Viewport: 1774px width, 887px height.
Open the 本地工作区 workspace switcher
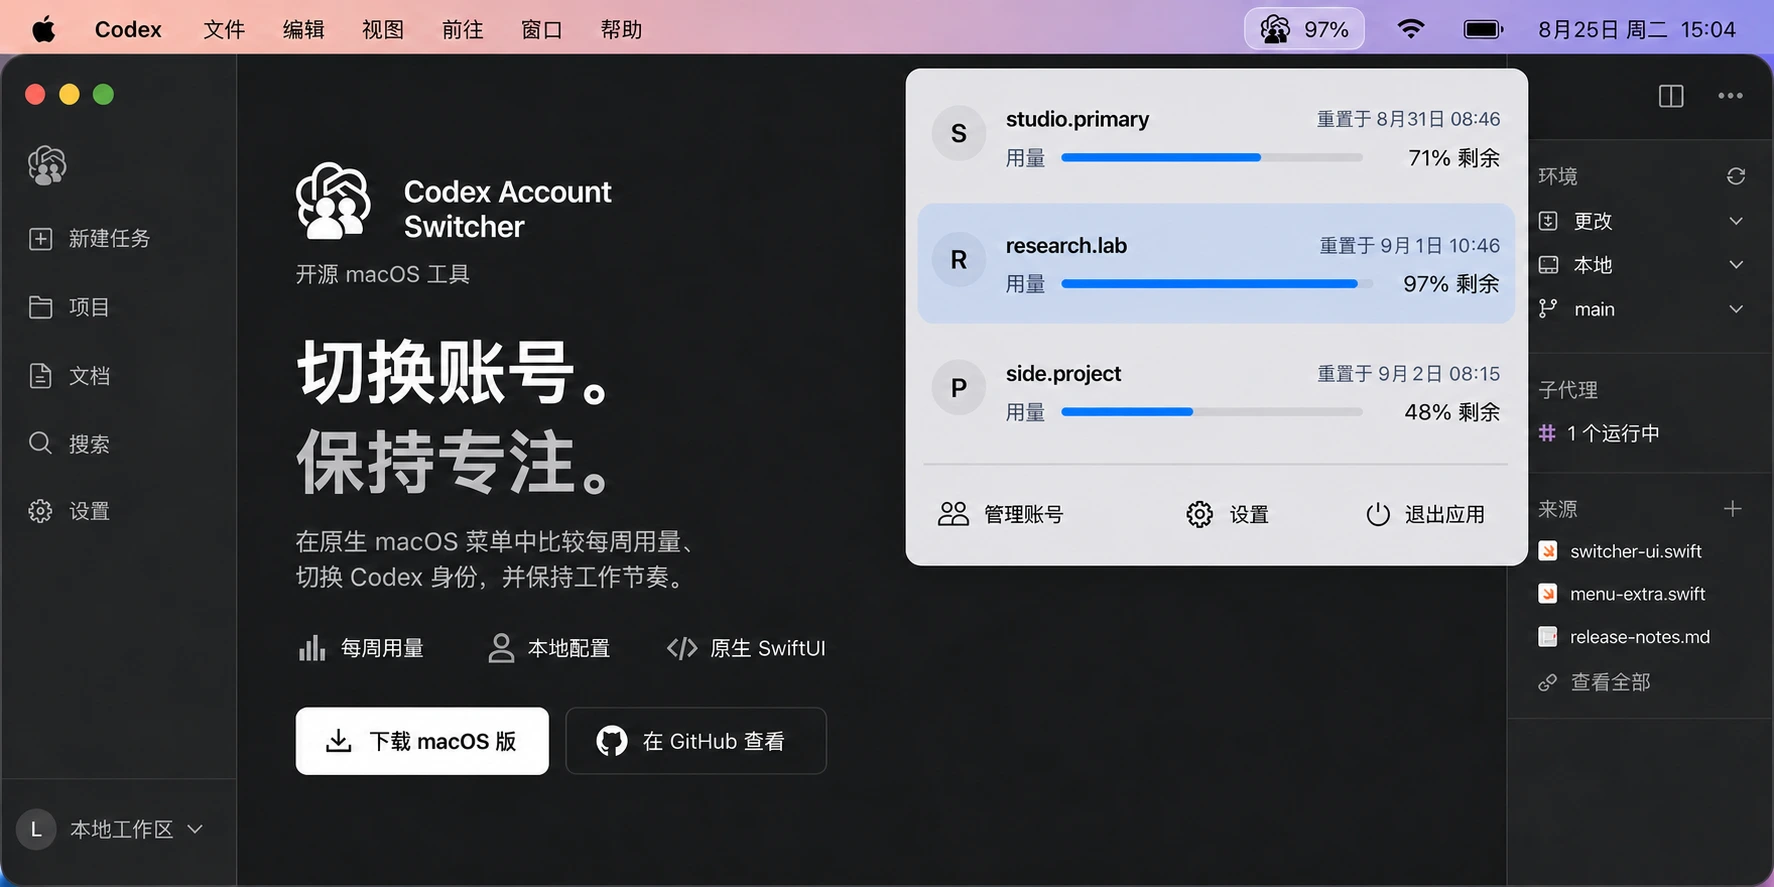[x=111, y=829]
